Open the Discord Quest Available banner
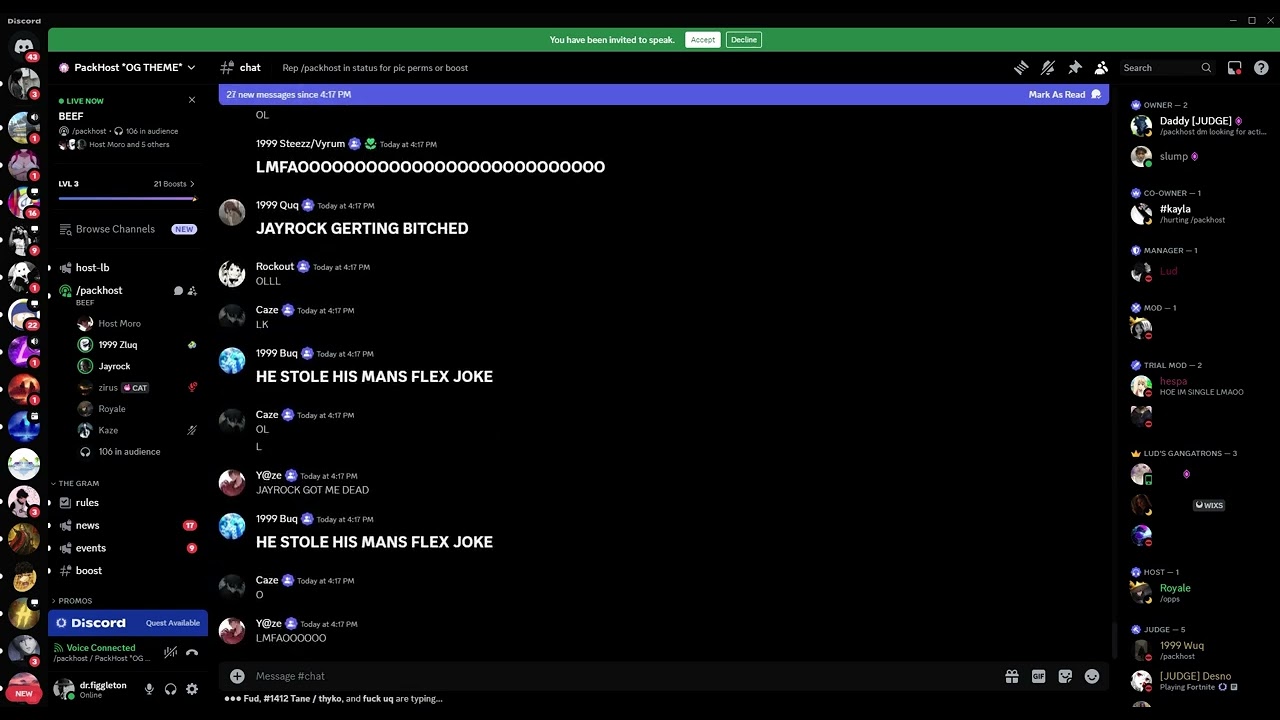This screenshot has width=1280, height=720. (128, 623)
